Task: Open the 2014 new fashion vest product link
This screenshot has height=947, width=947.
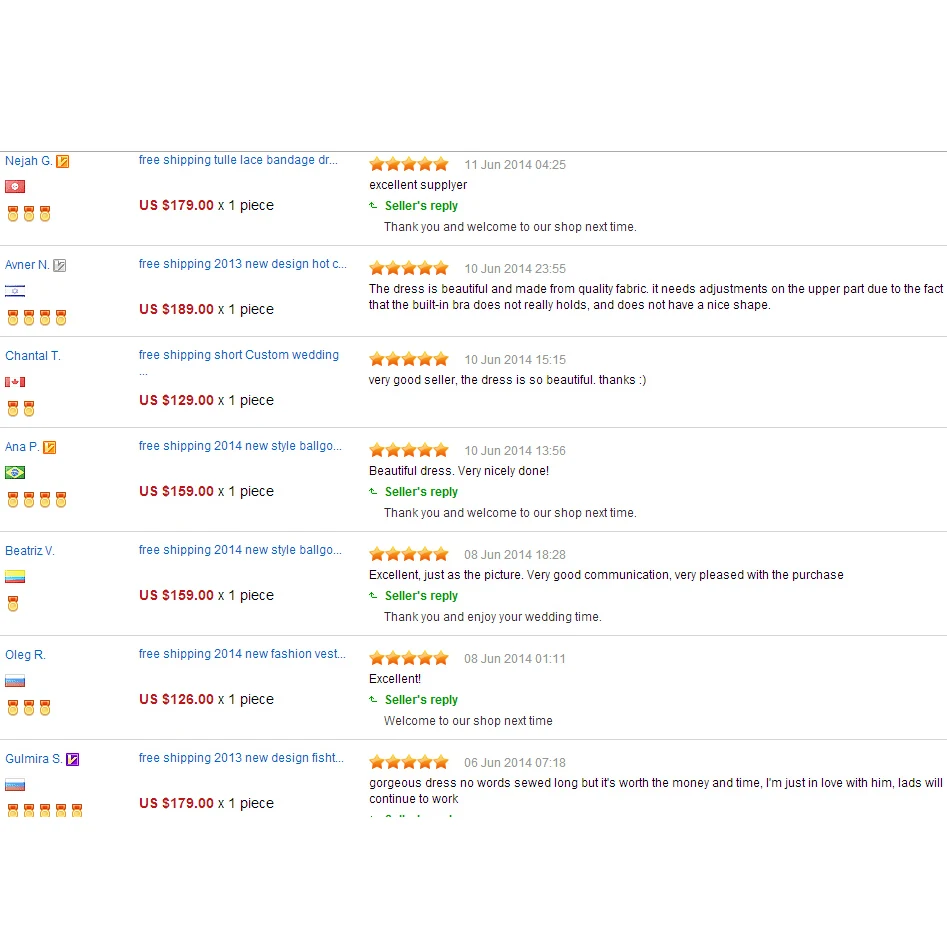Action: pyautogui.click(x=242, y=654)
